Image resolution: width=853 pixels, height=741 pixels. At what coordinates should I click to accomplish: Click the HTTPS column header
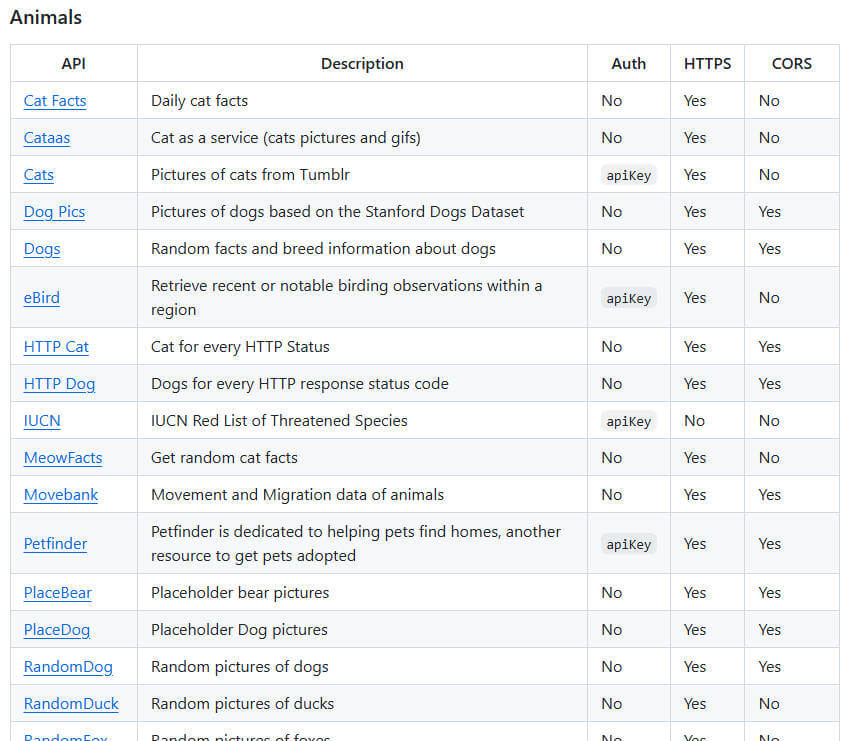(707, 64)
